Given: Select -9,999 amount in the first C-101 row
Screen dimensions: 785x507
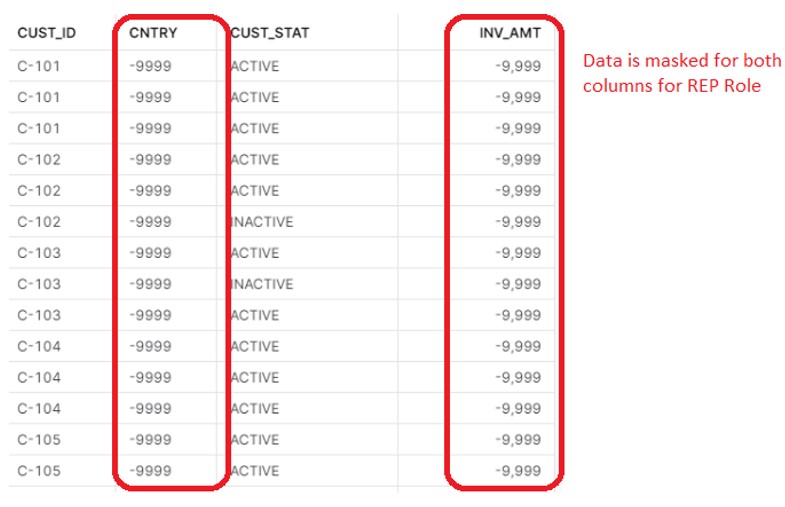Looking at the screenshot, I should click(518, 66).
